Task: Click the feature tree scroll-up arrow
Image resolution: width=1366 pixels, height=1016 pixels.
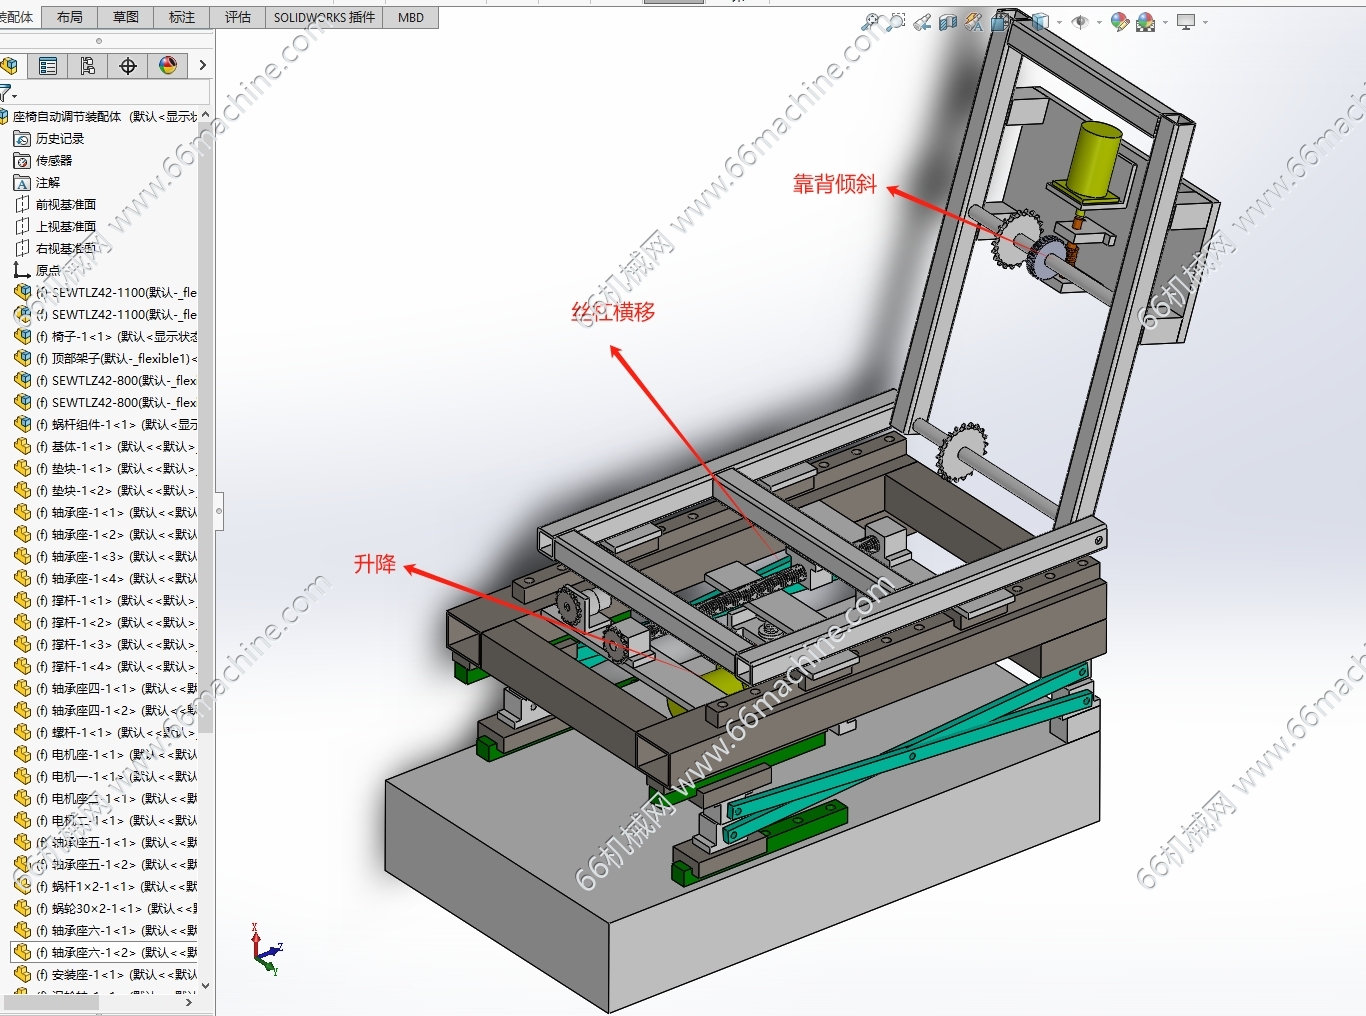Action: pyautogui.click(x=206, y=115)
